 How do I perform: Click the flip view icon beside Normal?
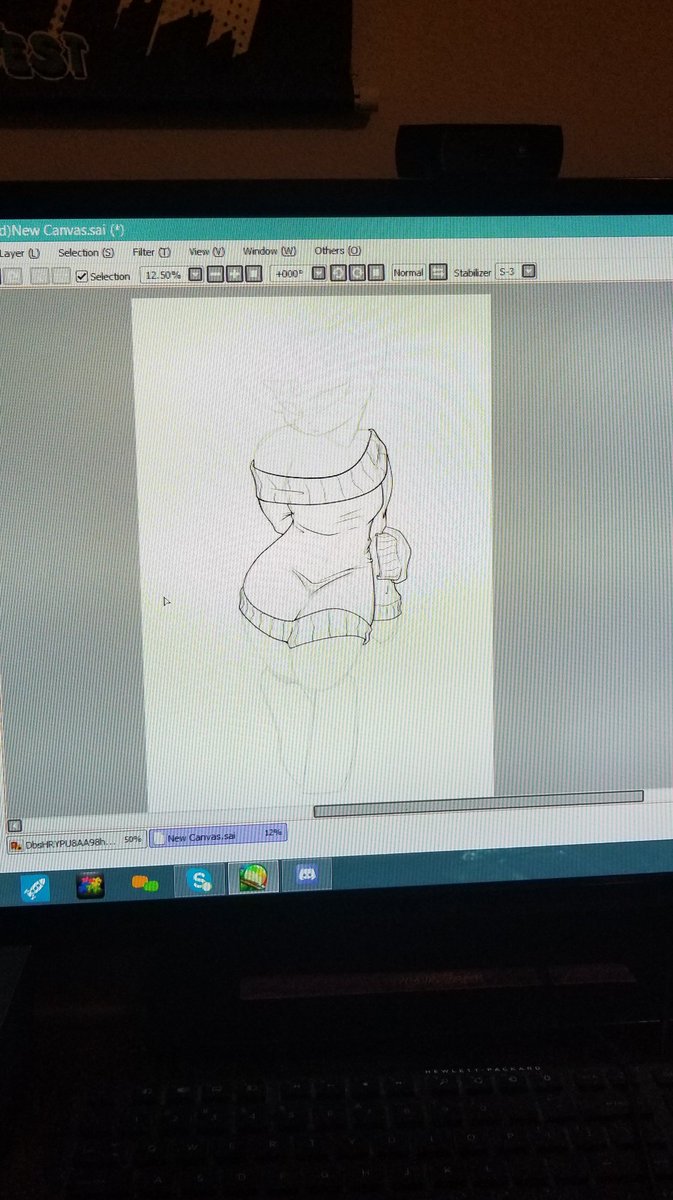(x=437, y=272)
